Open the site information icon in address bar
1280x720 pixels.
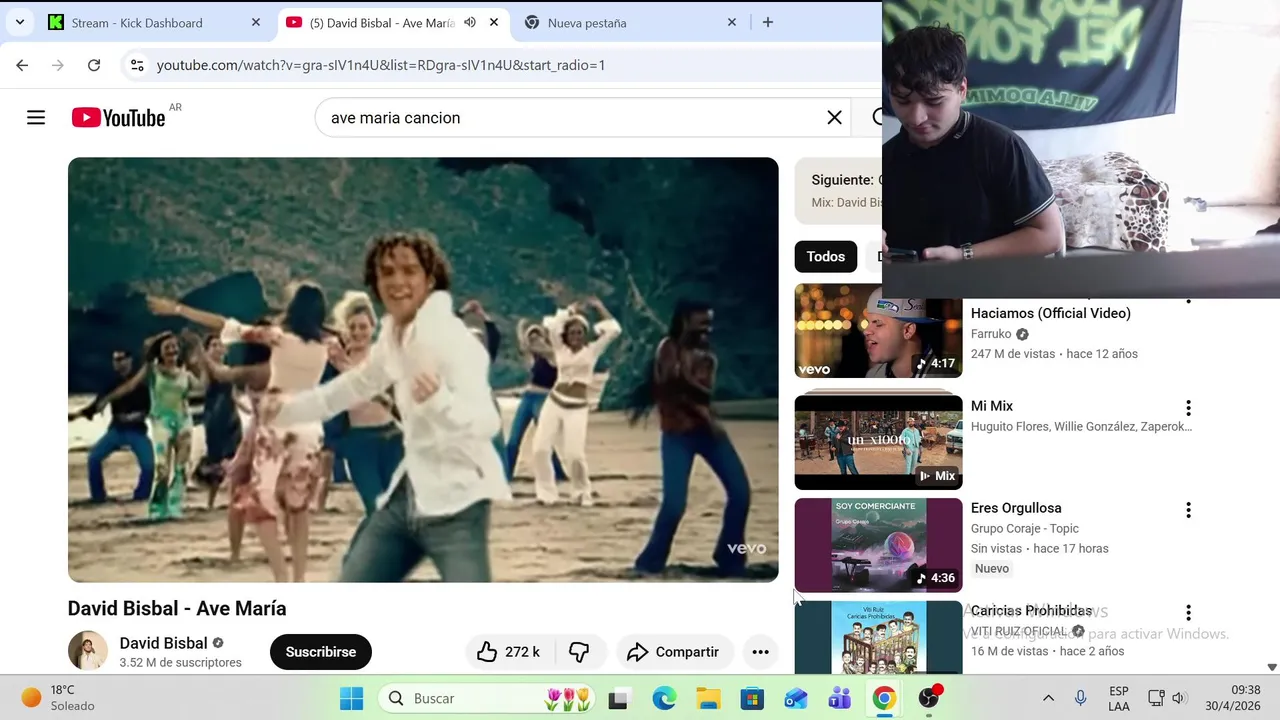pos(137,65)
